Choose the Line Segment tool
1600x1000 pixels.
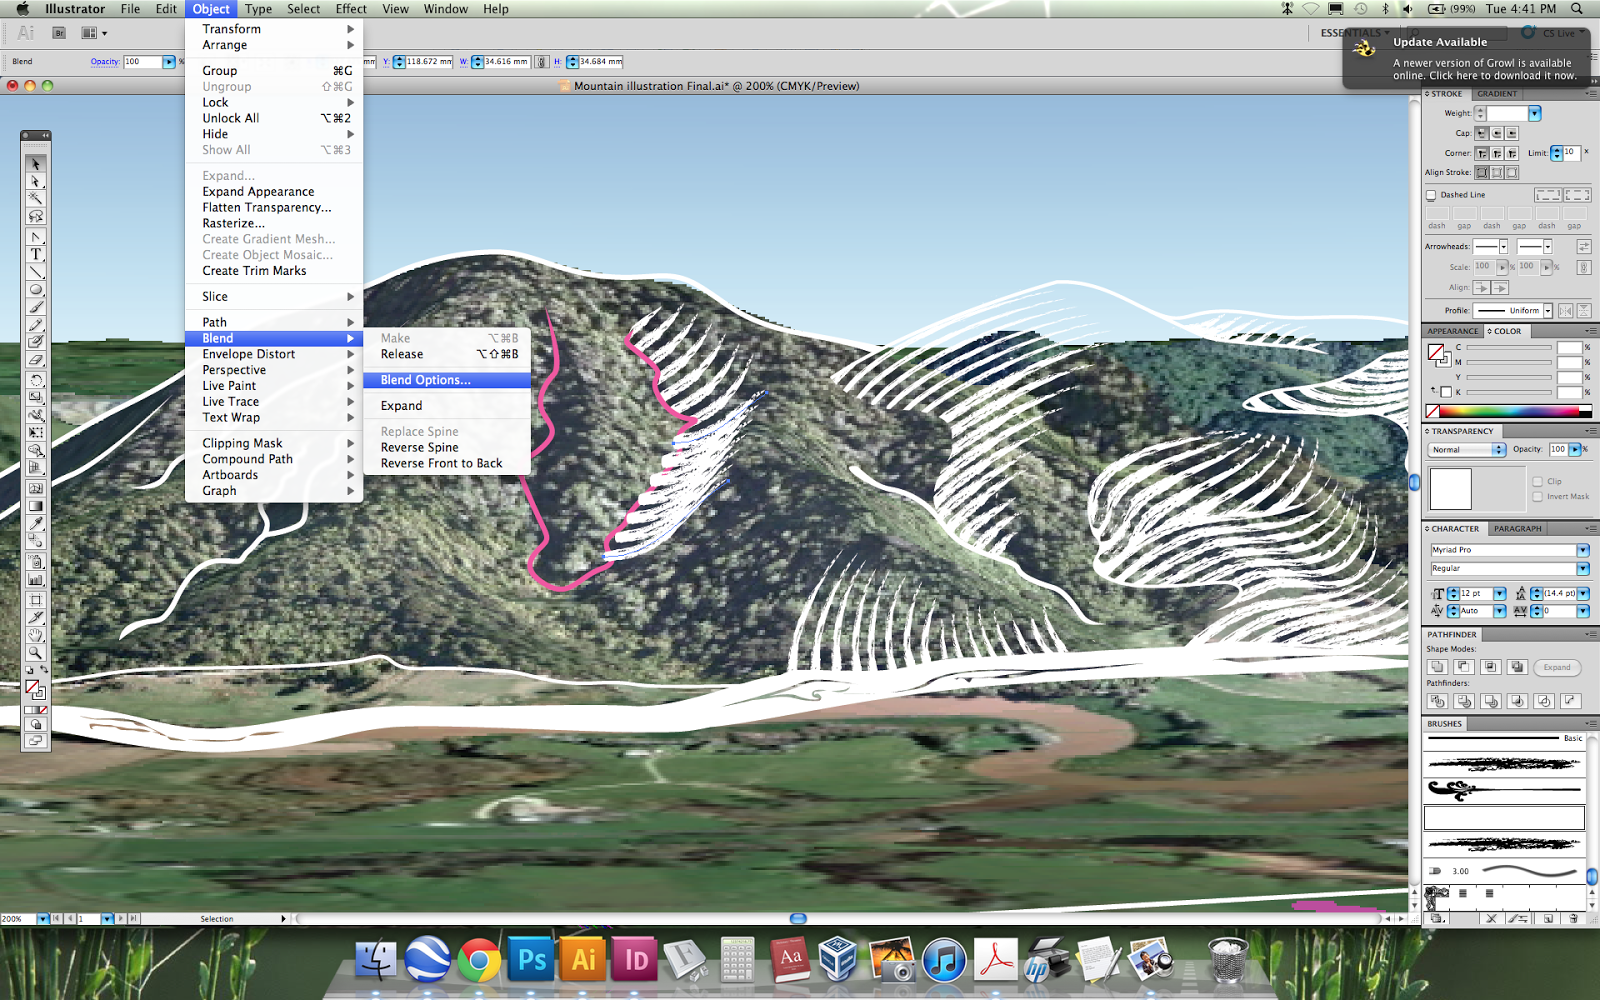pos(36,272)
